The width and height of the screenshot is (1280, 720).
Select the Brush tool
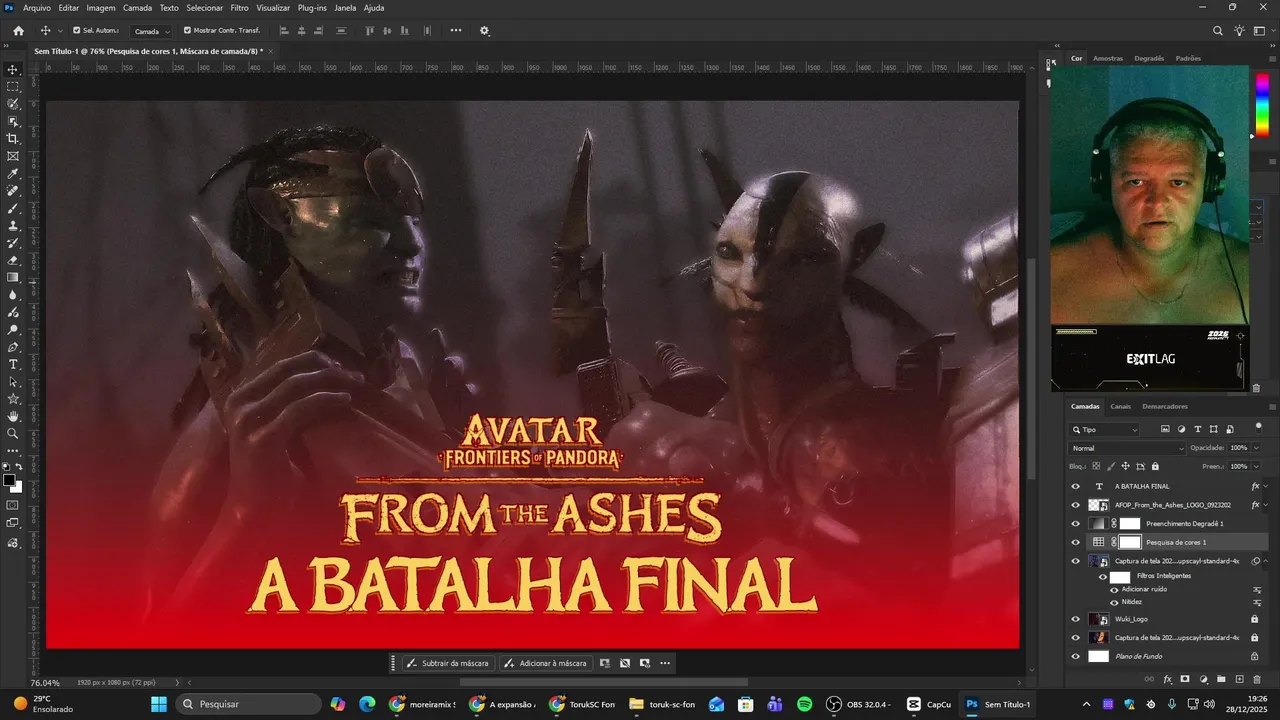click(x=13, y=208)
